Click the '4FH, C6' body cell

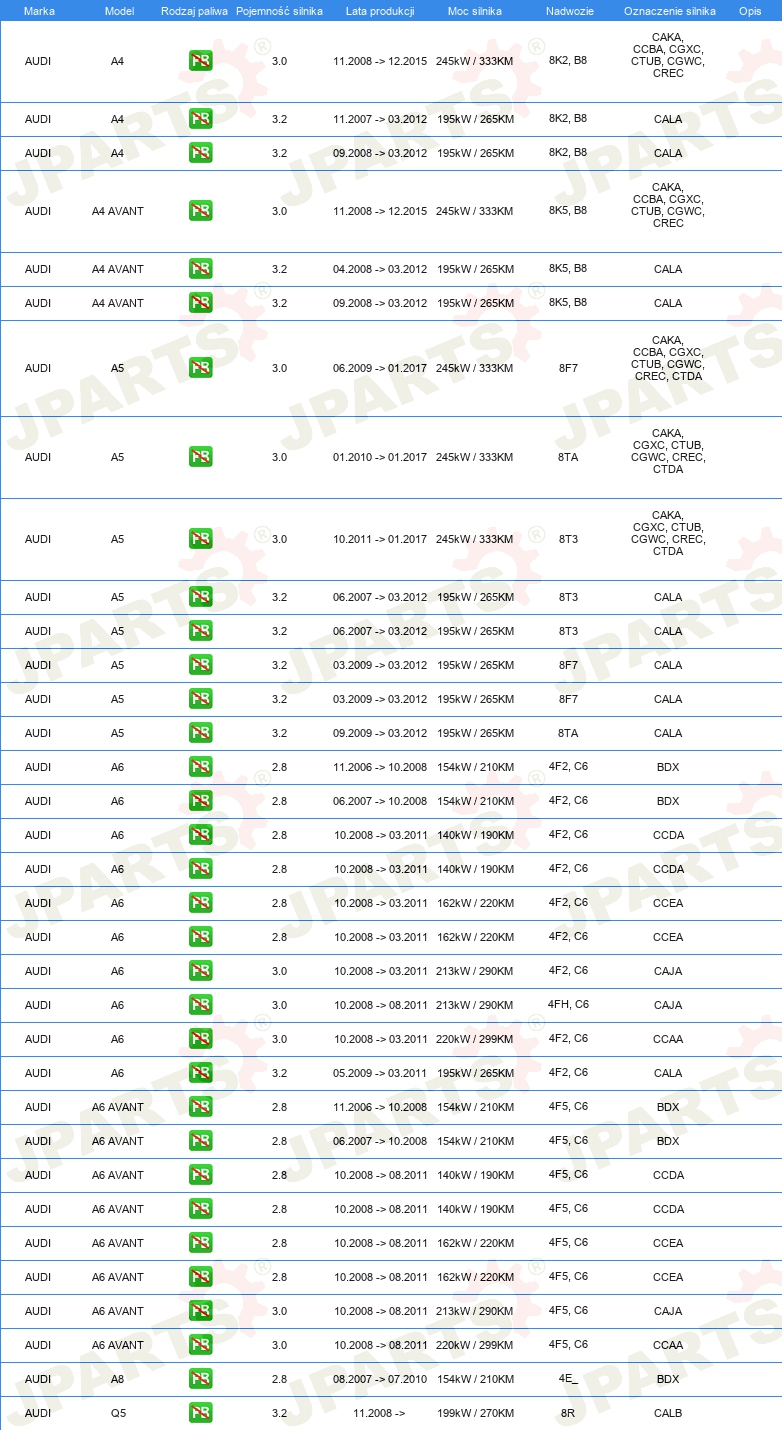pos(568,1004)
